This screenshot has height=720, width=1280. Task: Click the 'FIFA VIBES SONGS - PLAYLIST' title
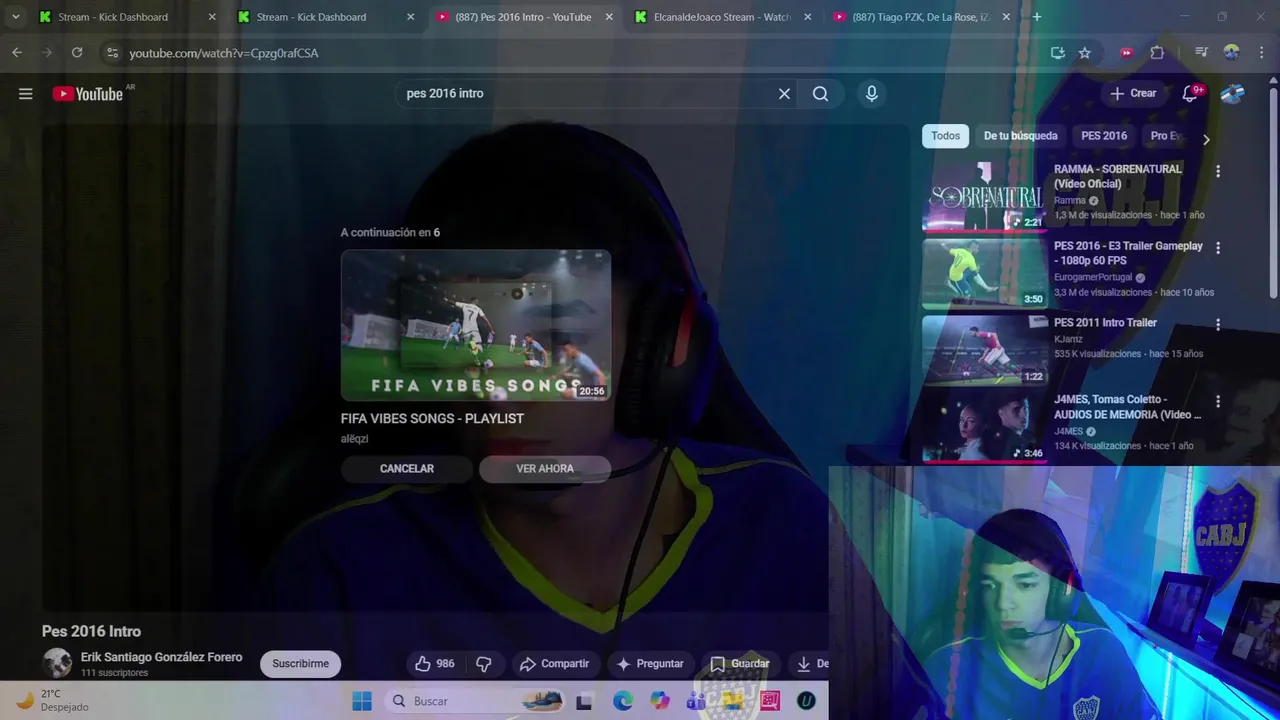click(x=432, y=419)
